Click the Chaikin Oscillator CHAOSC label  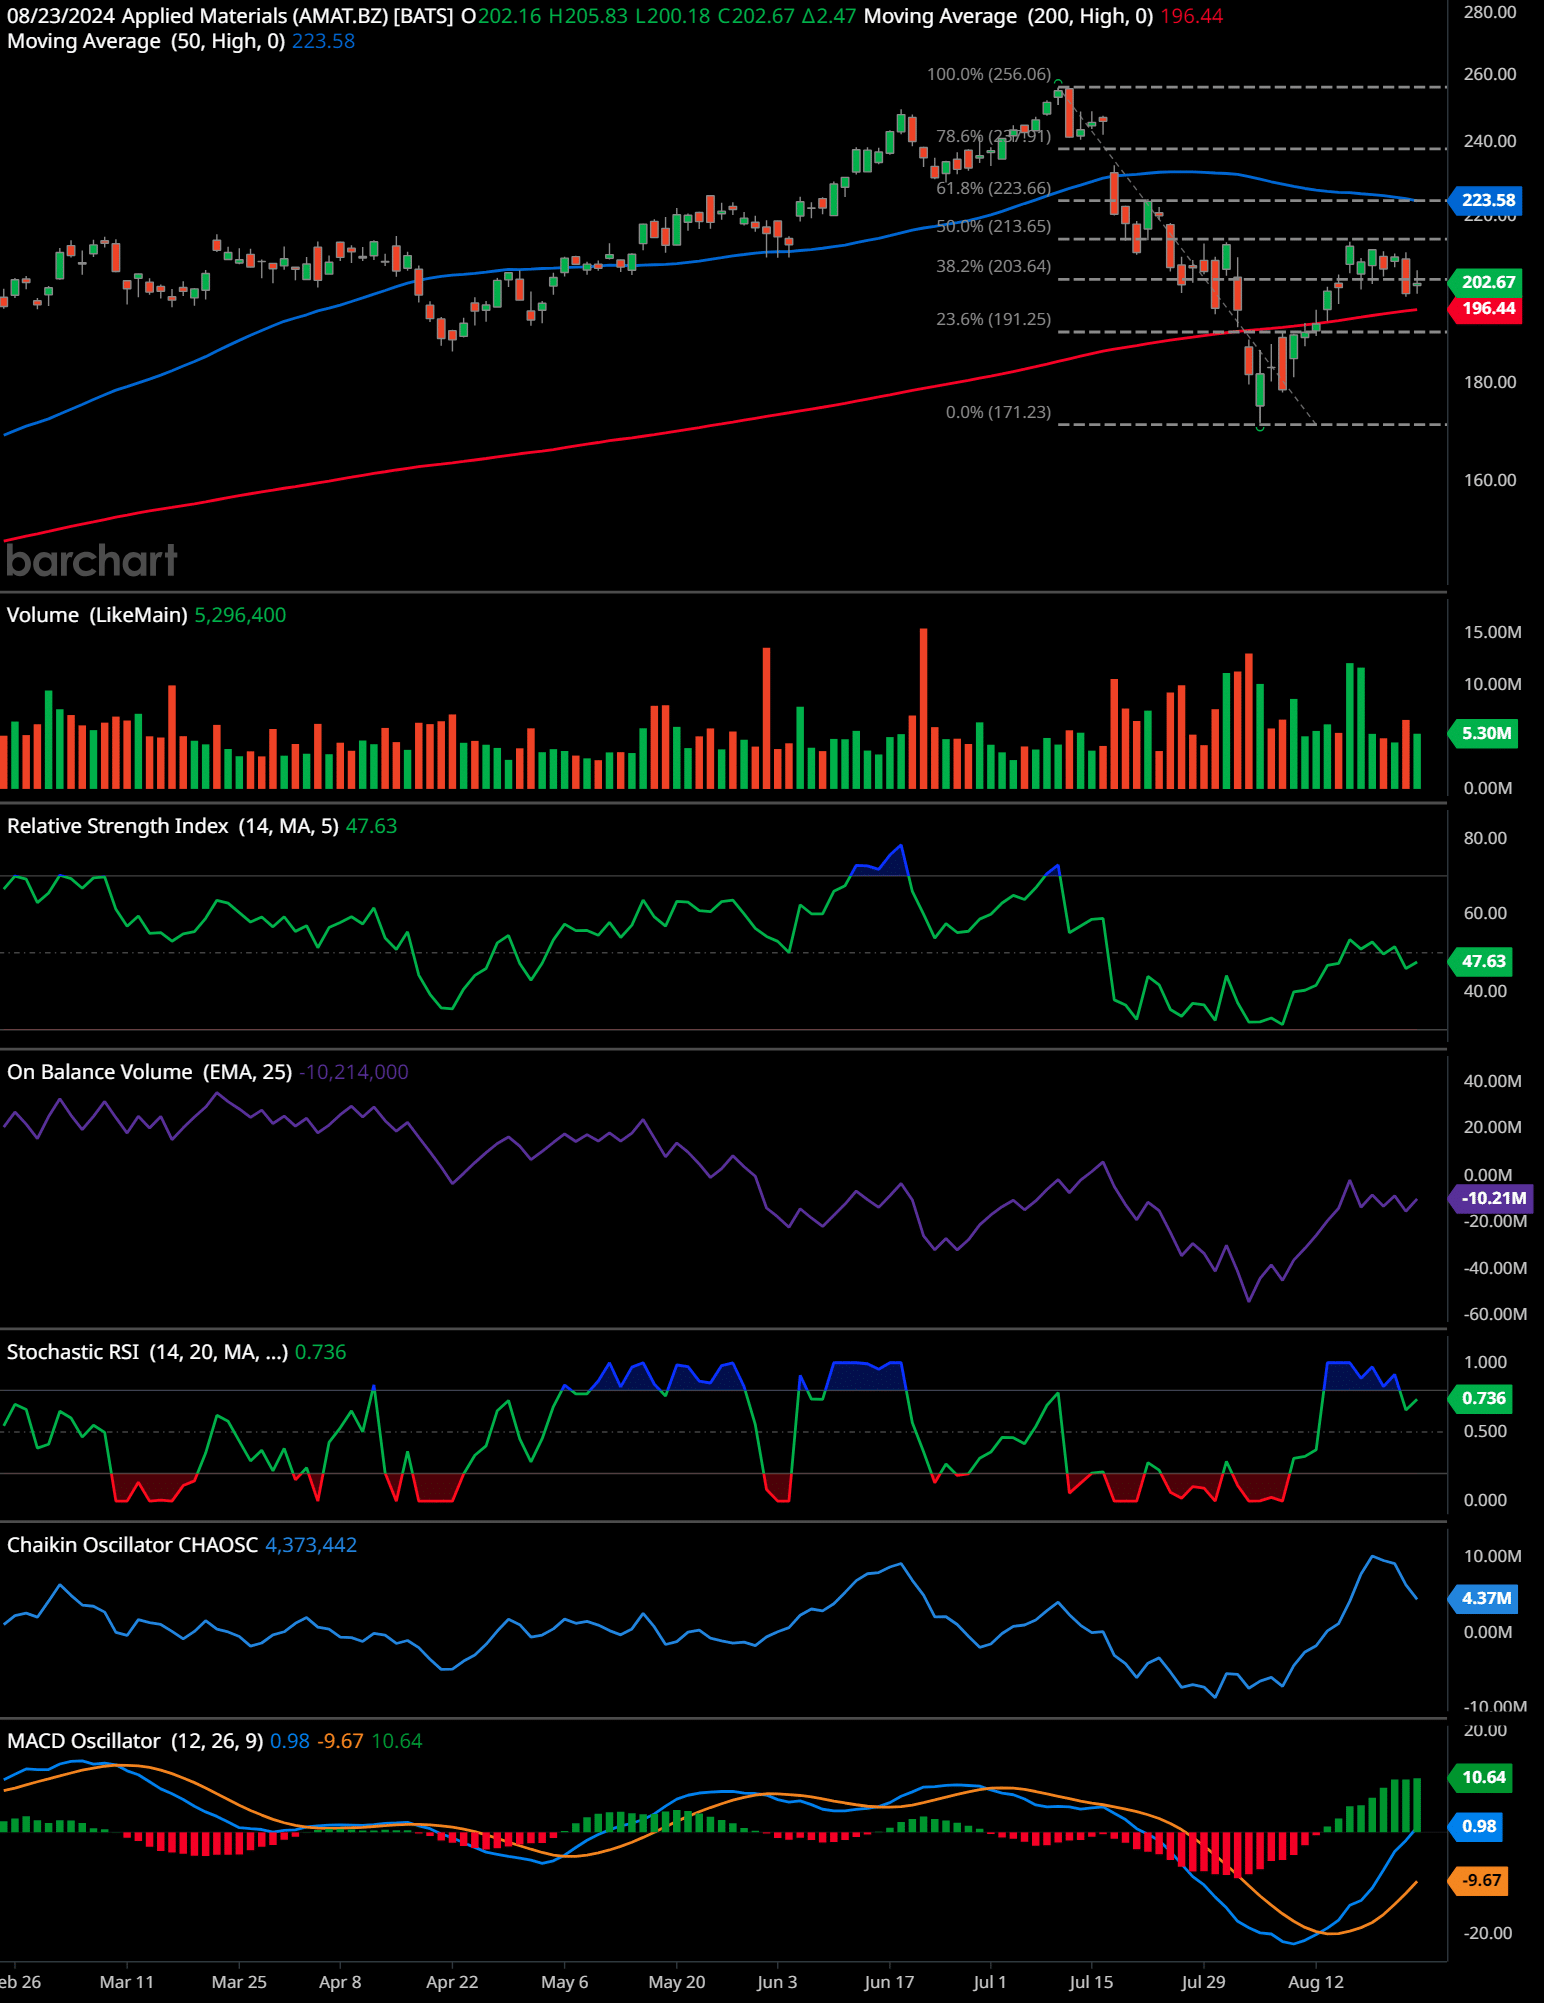point(132,1545)
